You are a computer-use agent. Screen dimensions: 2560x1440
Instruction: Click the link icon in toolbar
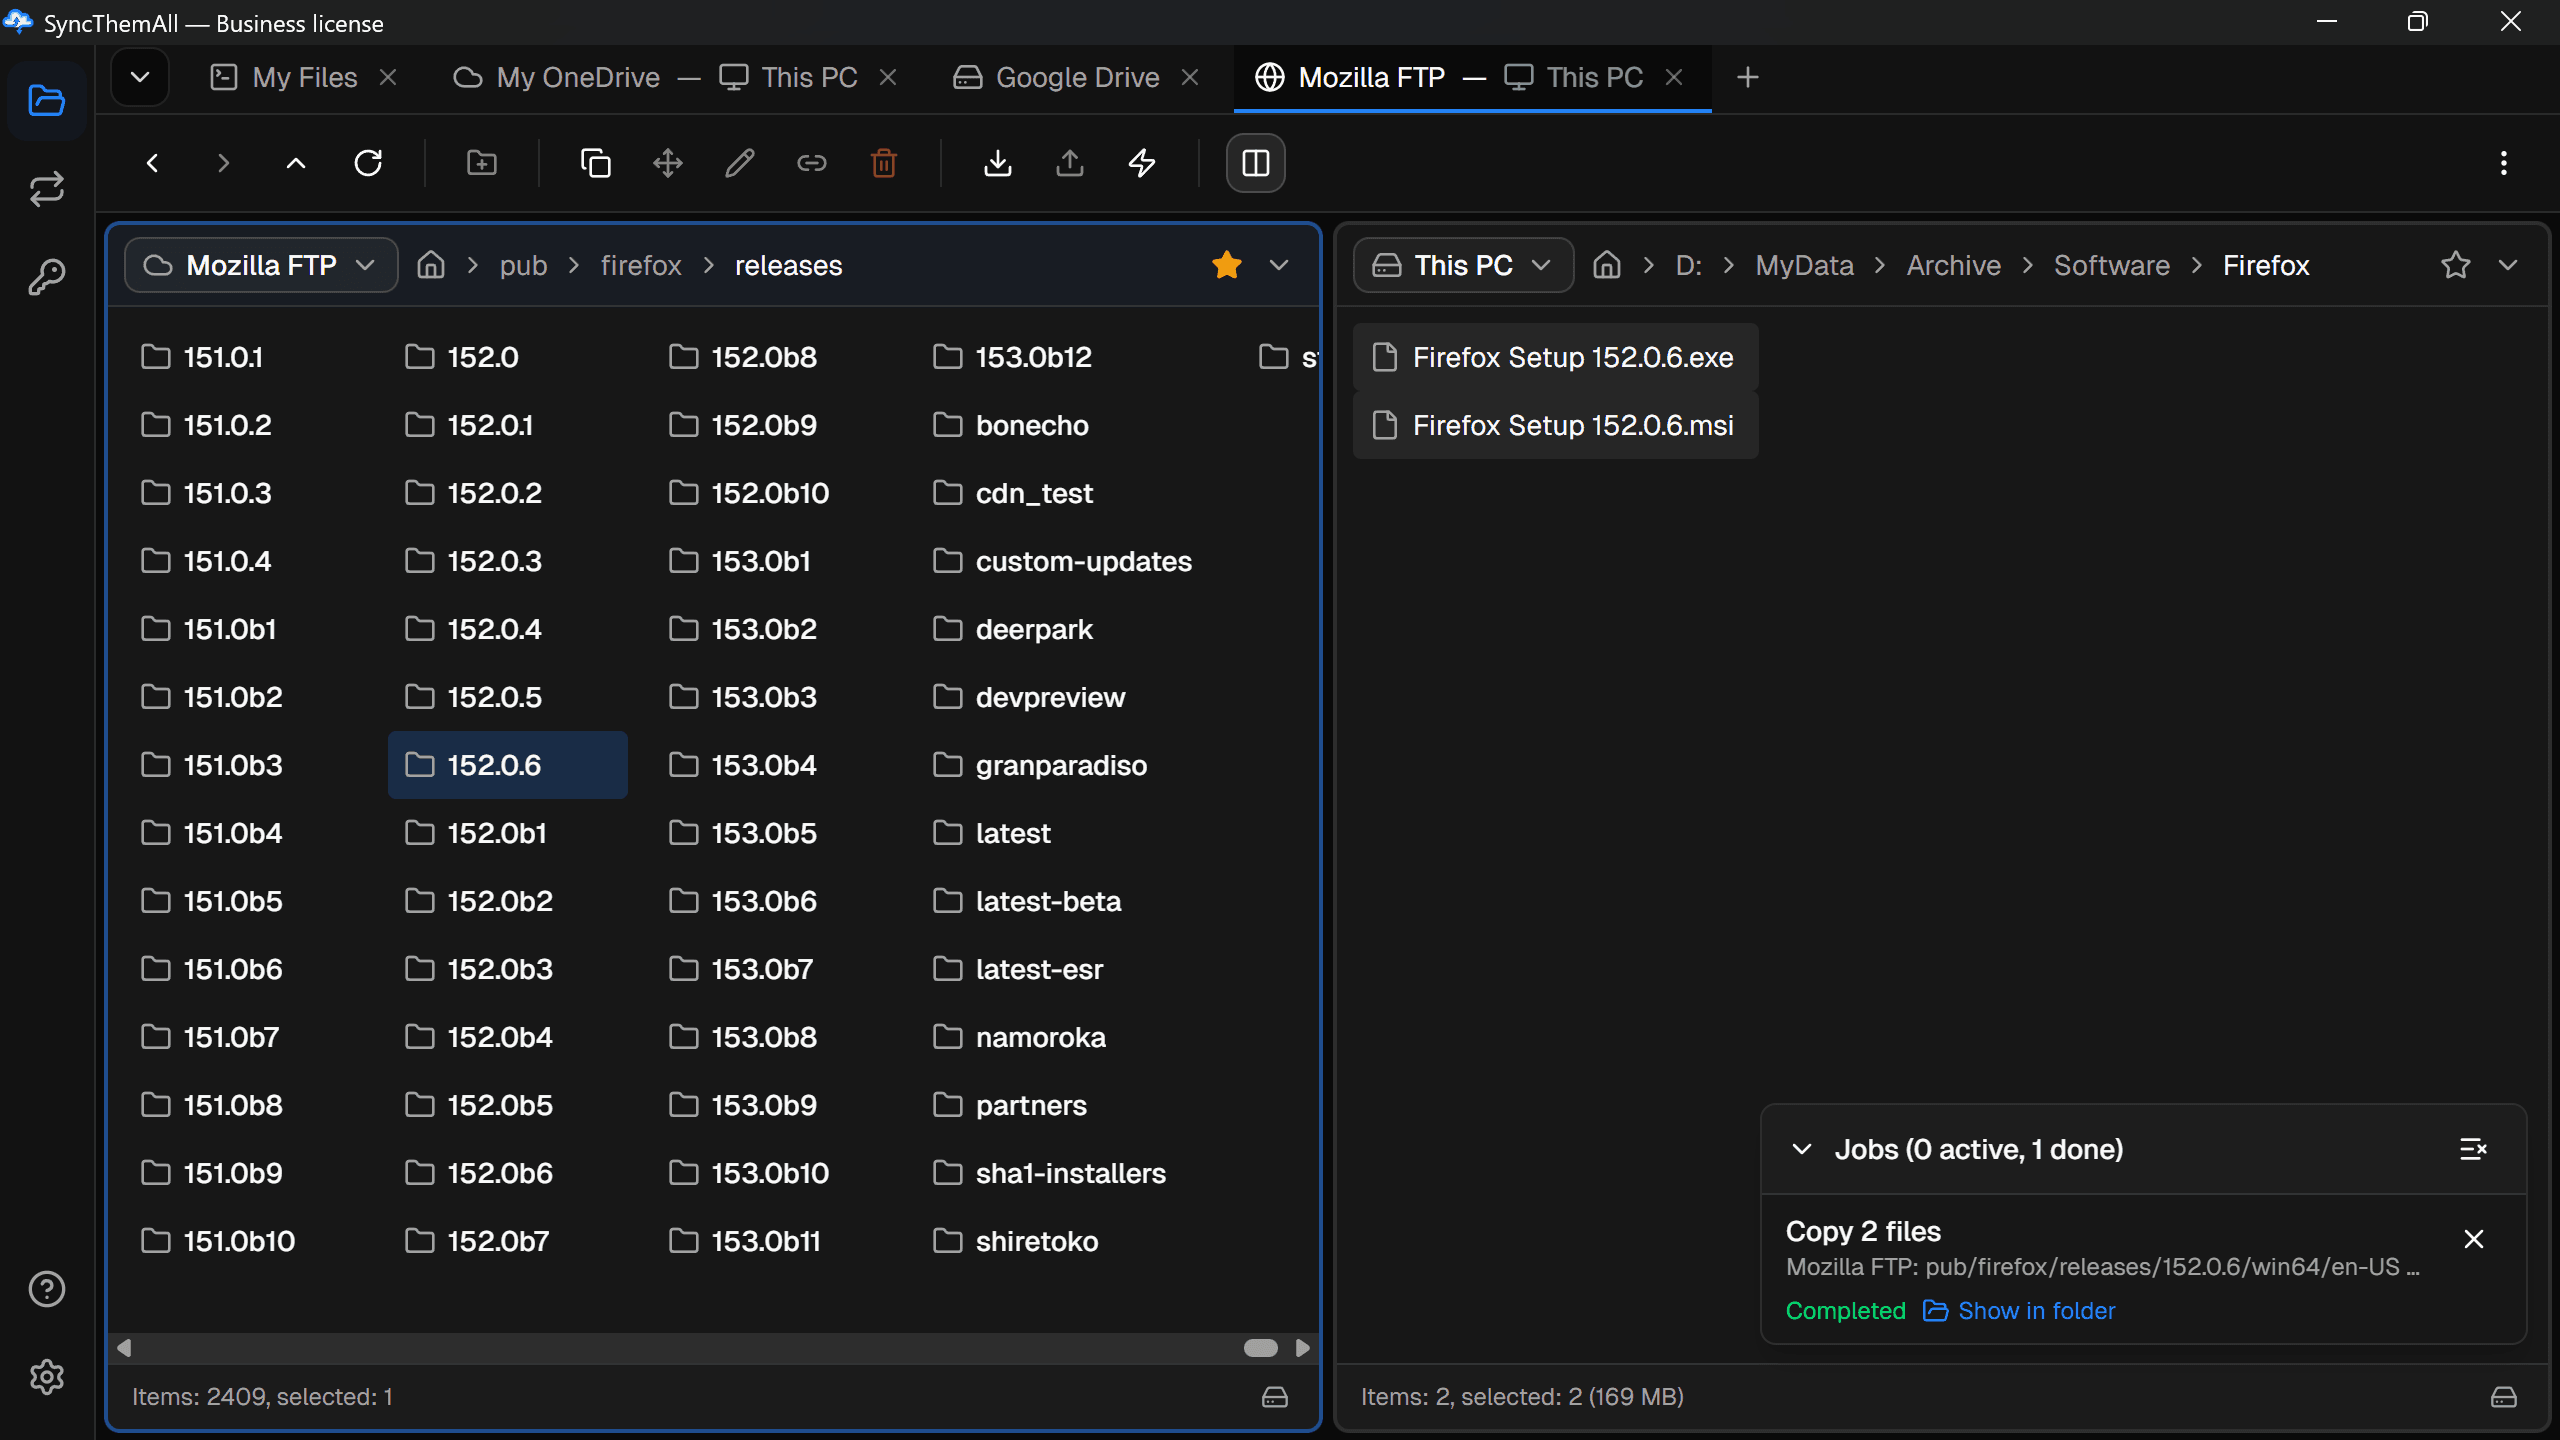[812, 163]
